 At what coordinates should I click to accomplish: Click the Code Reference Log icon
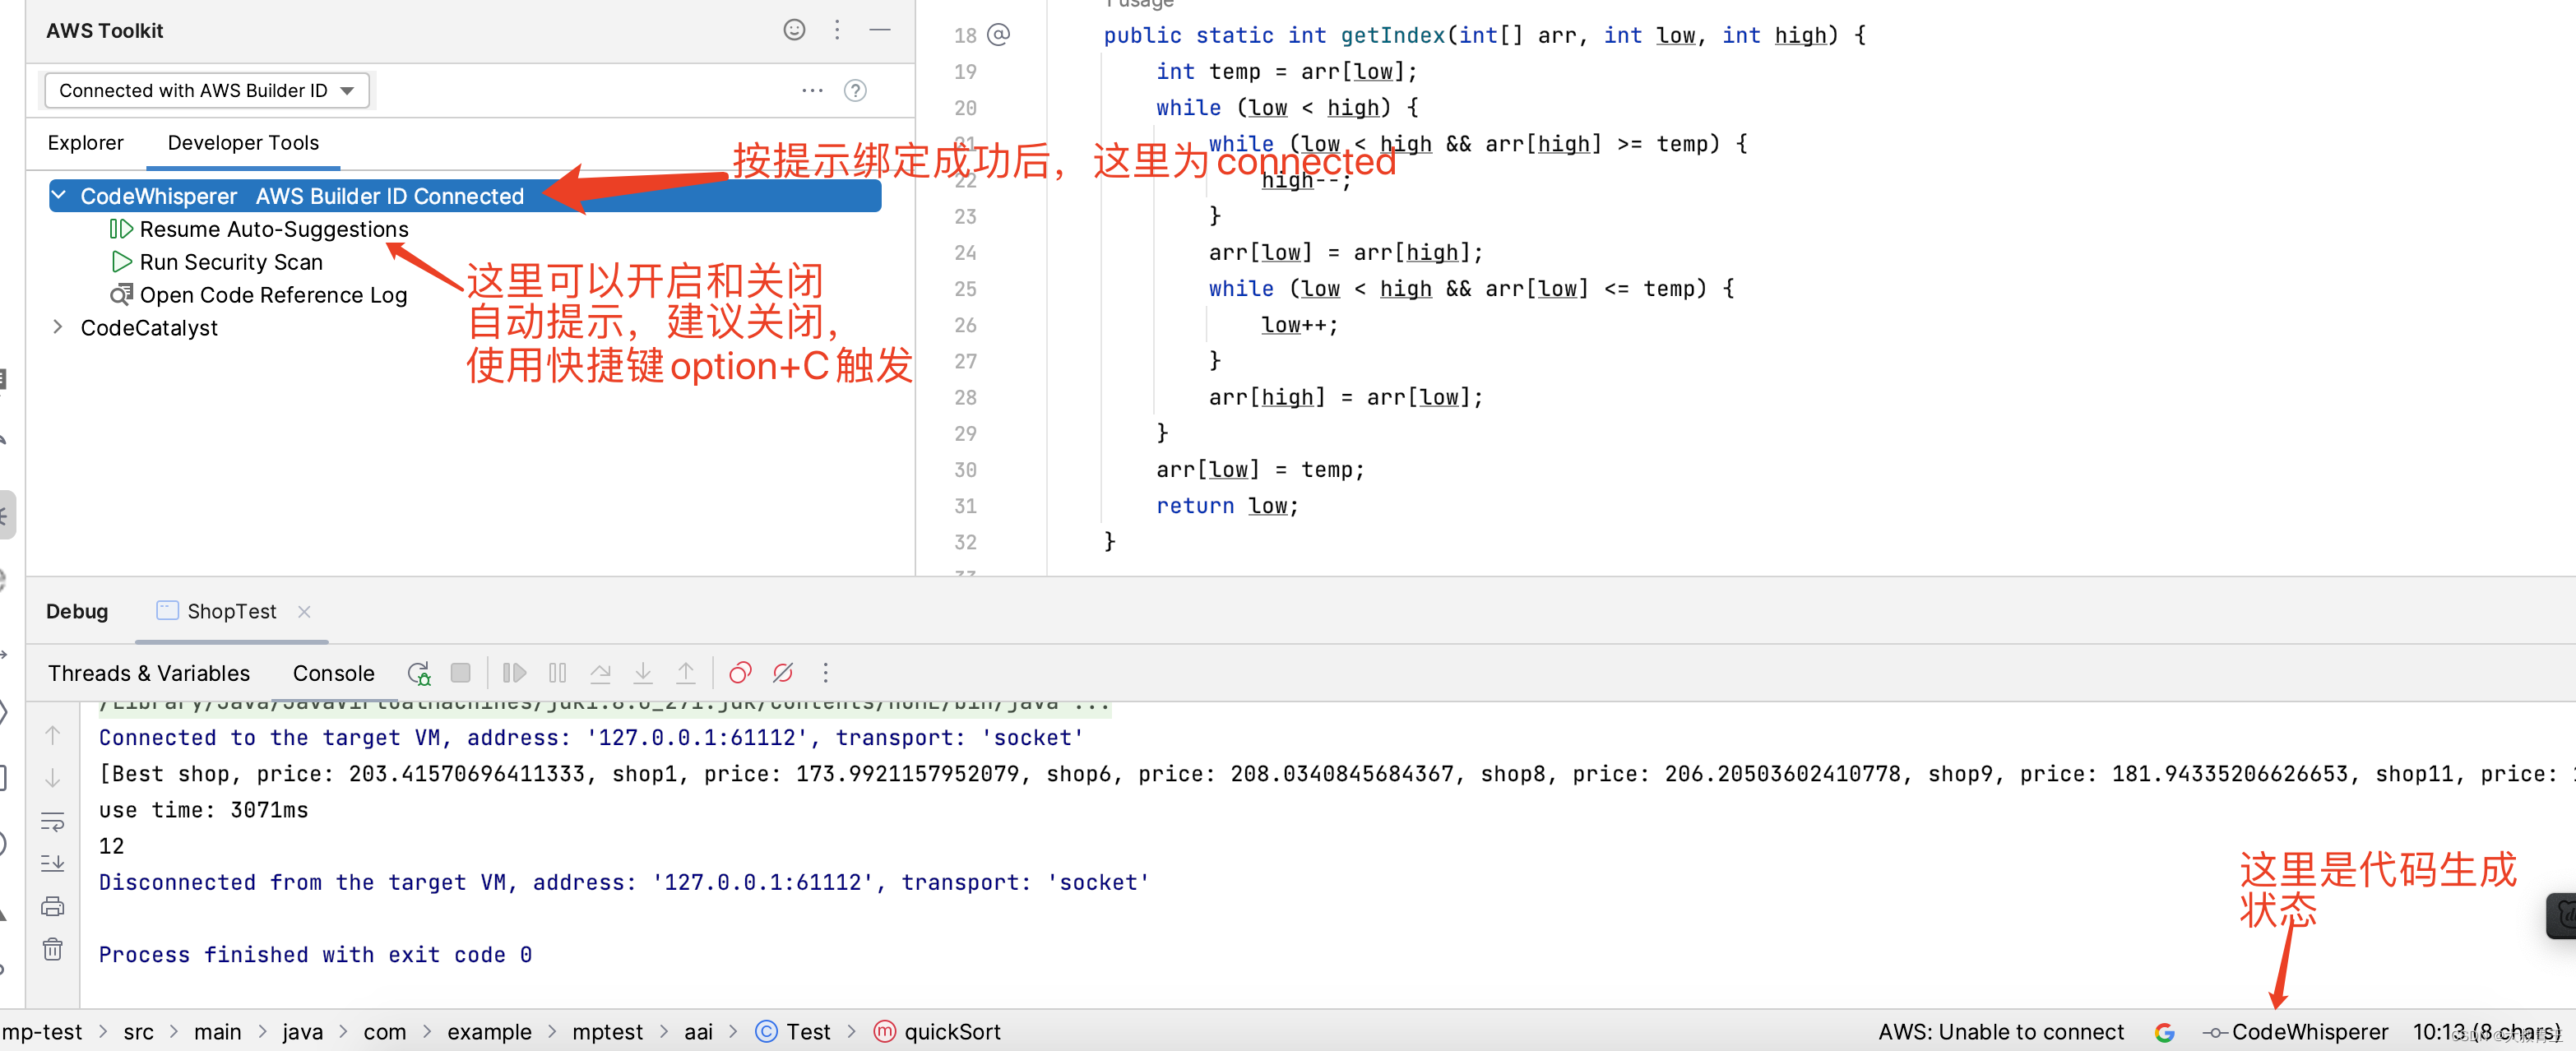click(121, 295)
